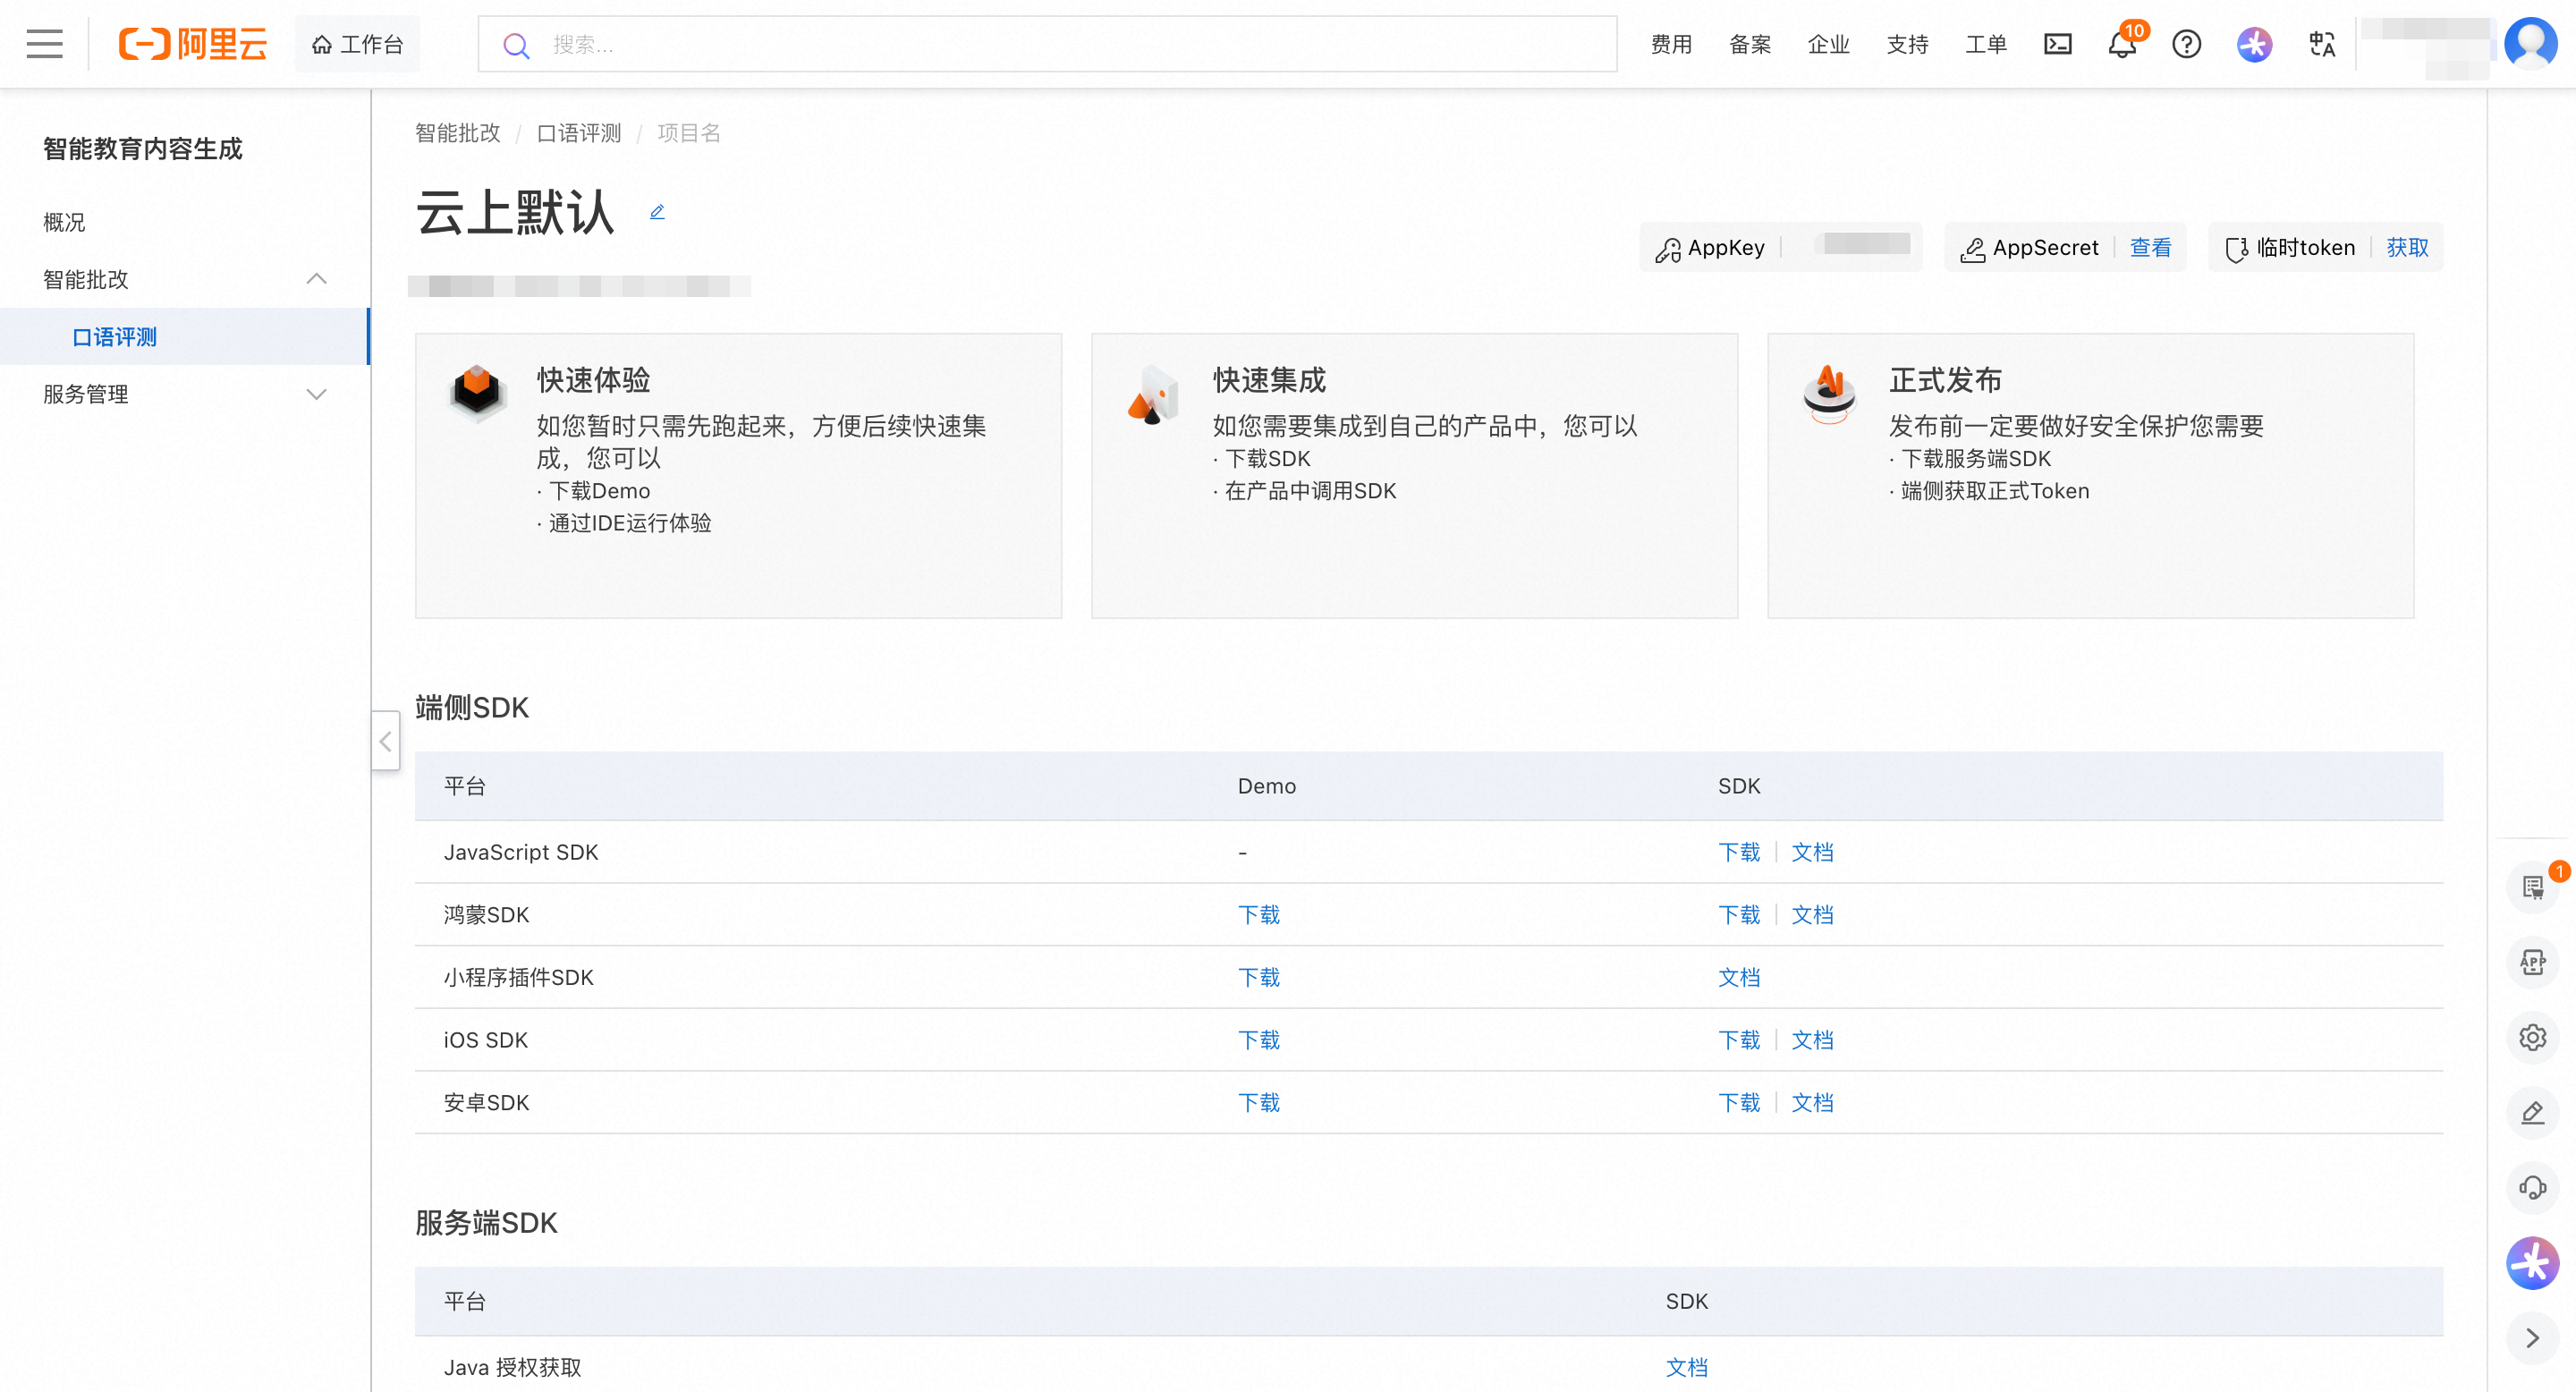Select 口语评测 in the sidebar

tap(115, 337)
